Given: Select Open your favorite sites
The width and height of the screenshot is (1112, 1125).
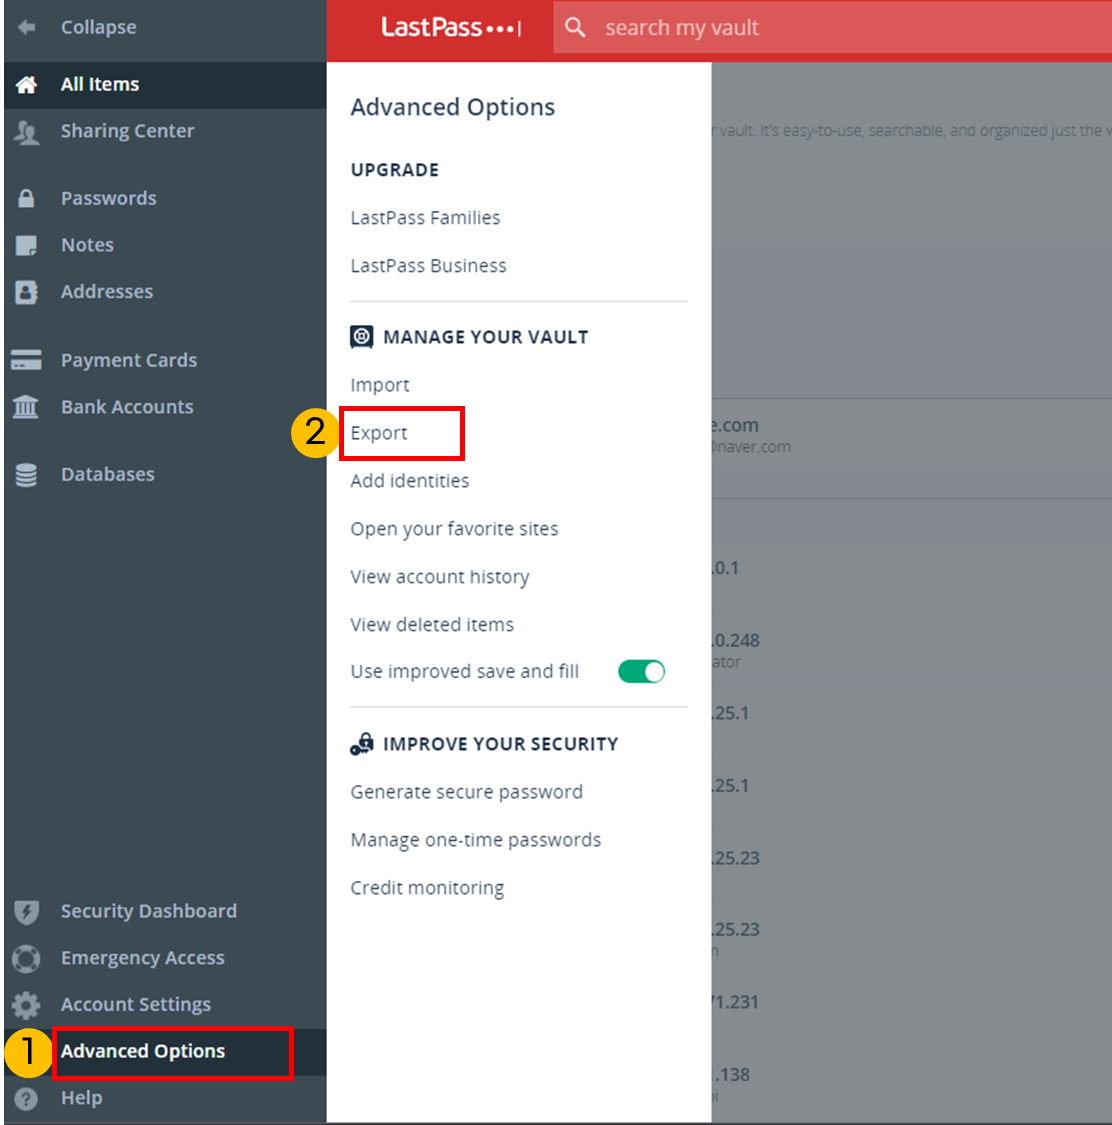Looking at the screenshot, I should pyautogui.click(x=454, y=529).
